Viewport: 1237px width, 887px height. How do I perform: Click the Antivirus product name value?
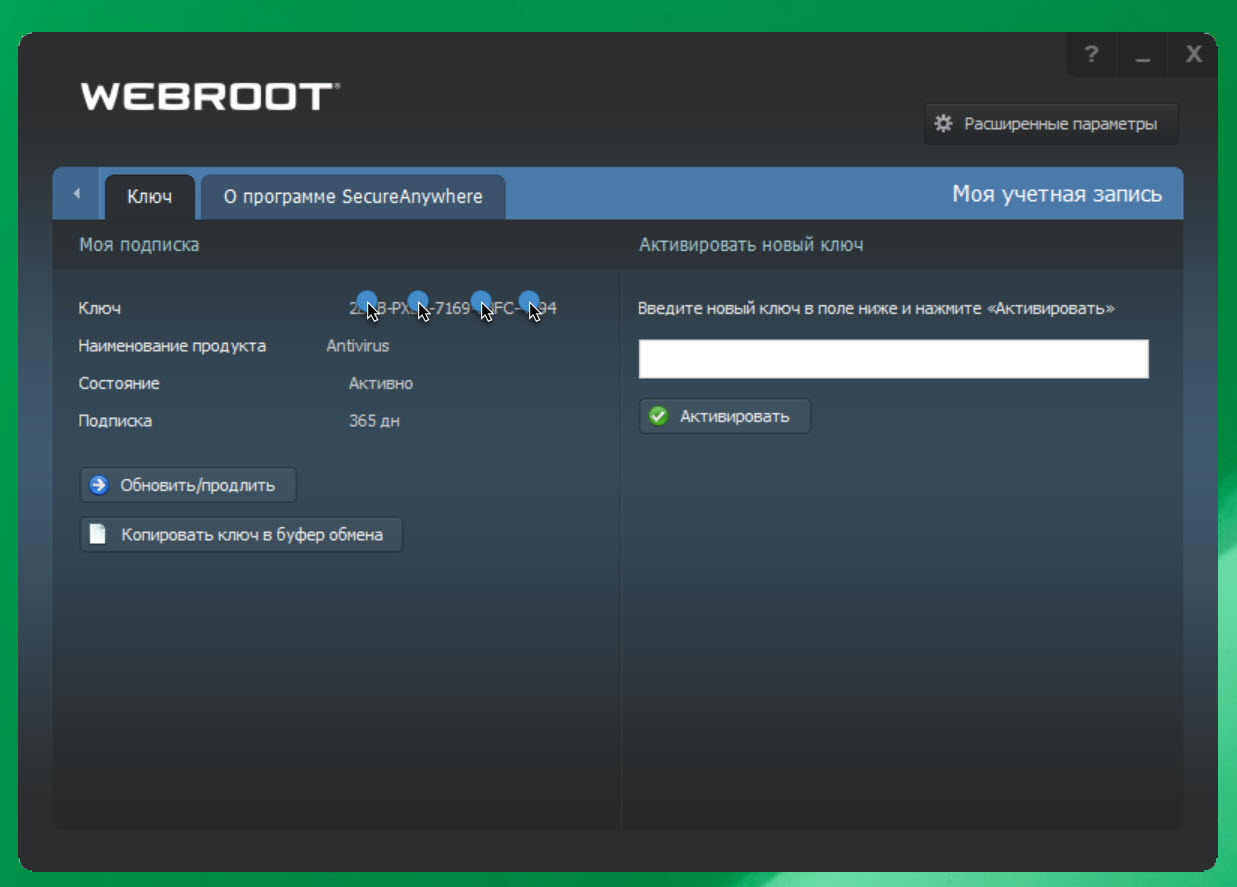(357, 346)
